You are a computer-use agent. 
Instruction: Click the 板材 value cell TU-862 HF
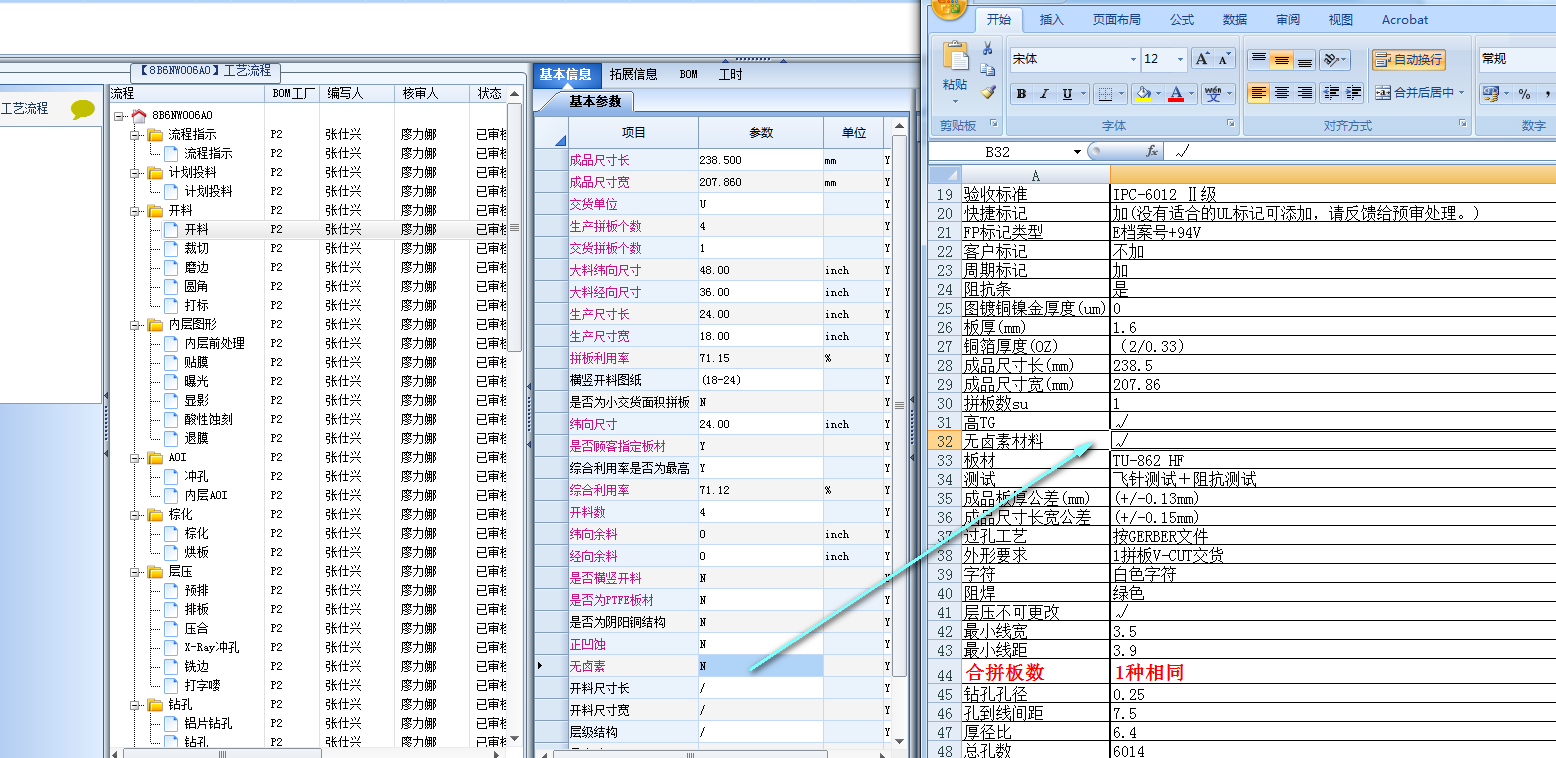(1332, 460)
